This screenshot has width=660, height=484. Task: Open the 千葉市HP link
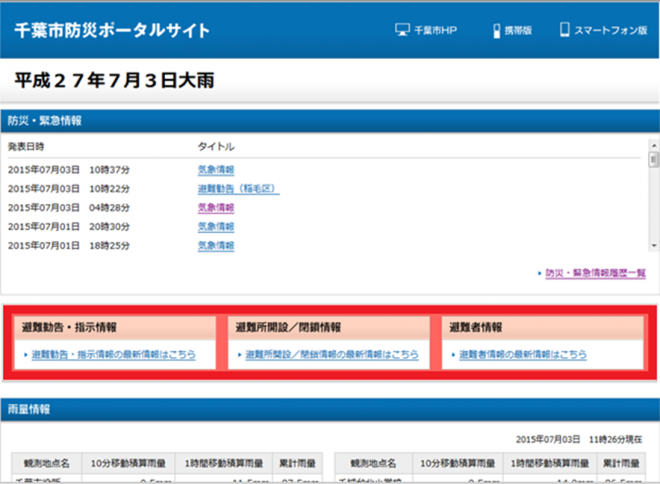point(436,30)
